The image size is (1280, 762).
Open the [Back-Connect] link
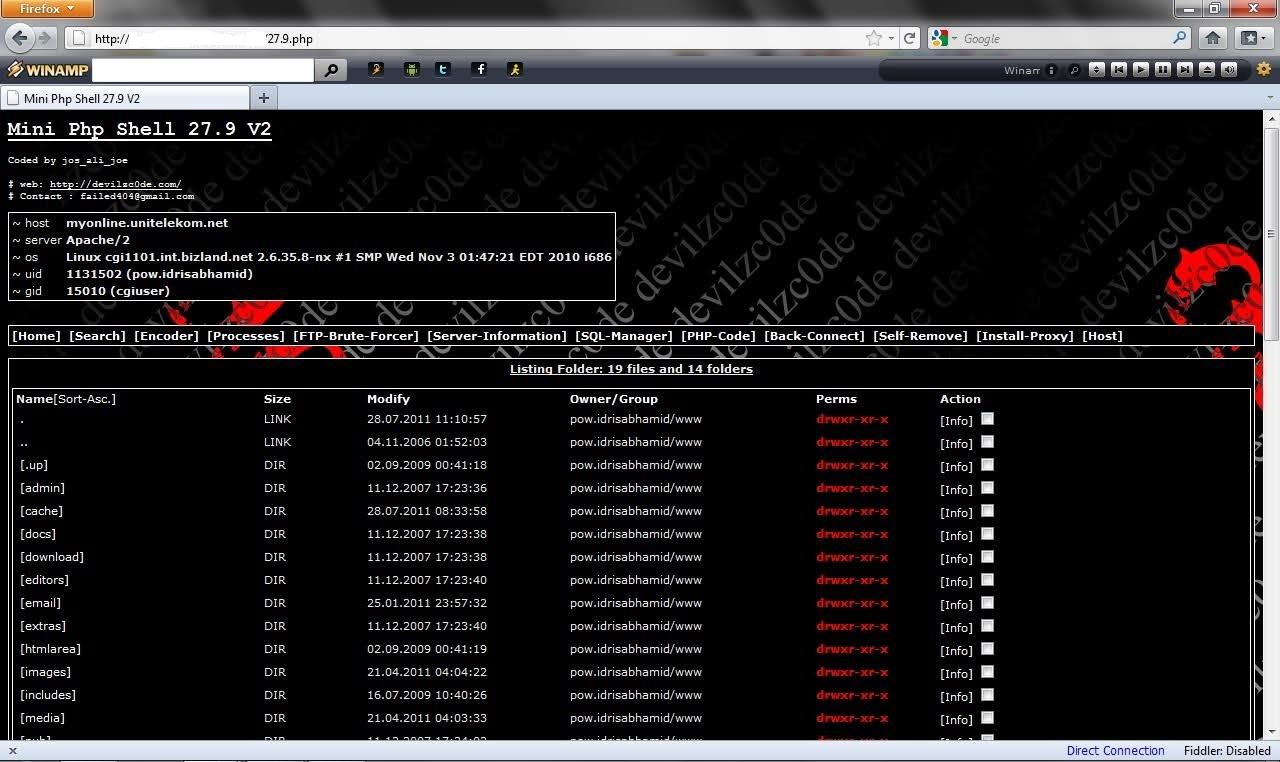click(x=814, y=336)
